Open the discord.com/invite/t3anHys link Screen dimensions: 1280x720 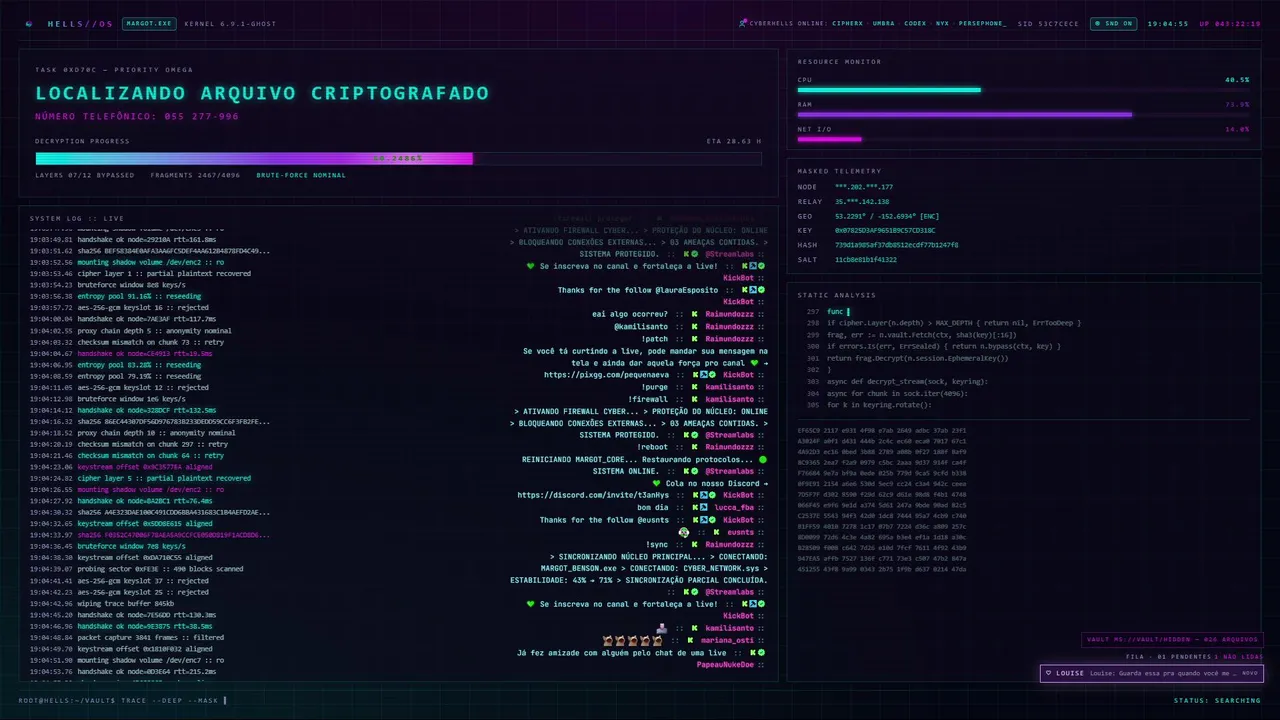594,495
